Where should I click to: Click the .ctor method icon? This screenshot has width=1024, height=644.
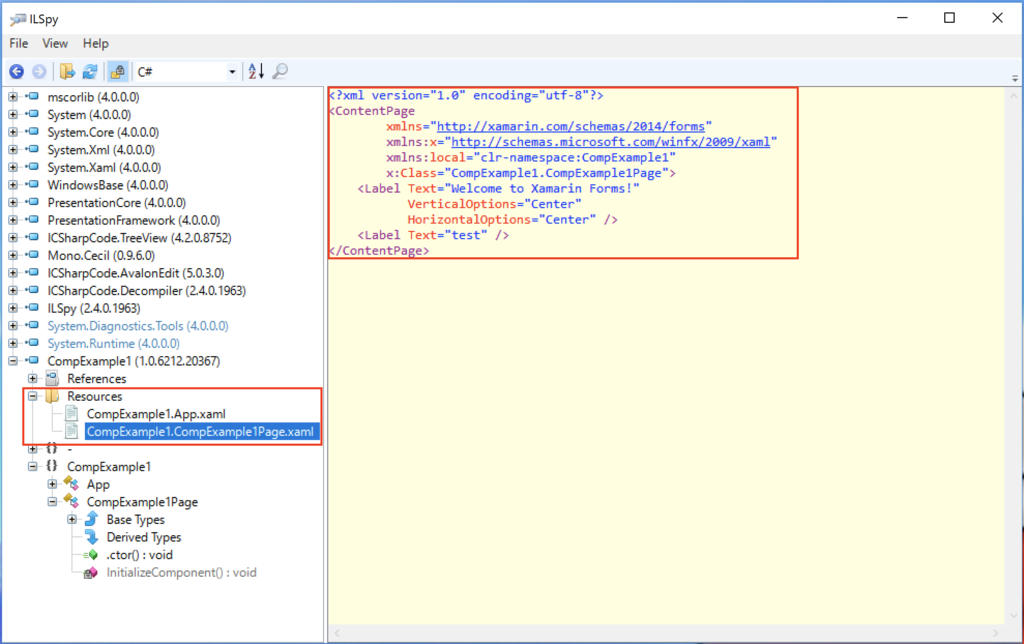point(91,555)
